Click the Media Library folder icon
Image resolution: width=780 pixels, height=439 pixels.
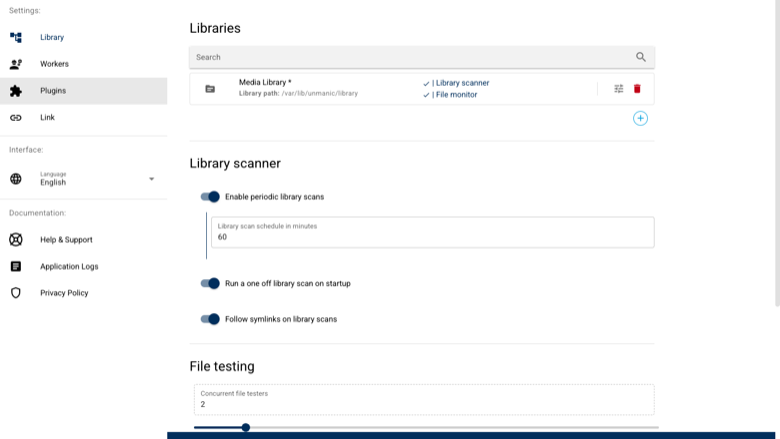point(210,89)
